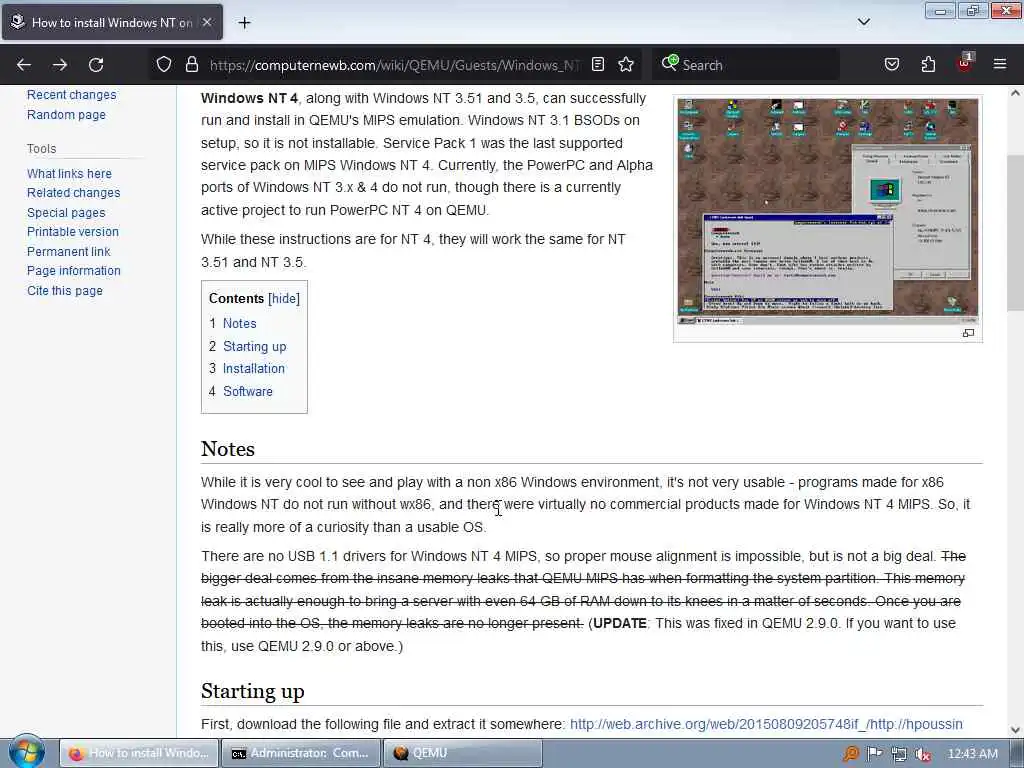The image size is (1024, 768).
Task: Click the bold UPDATE text
Action: click(620, 624)
